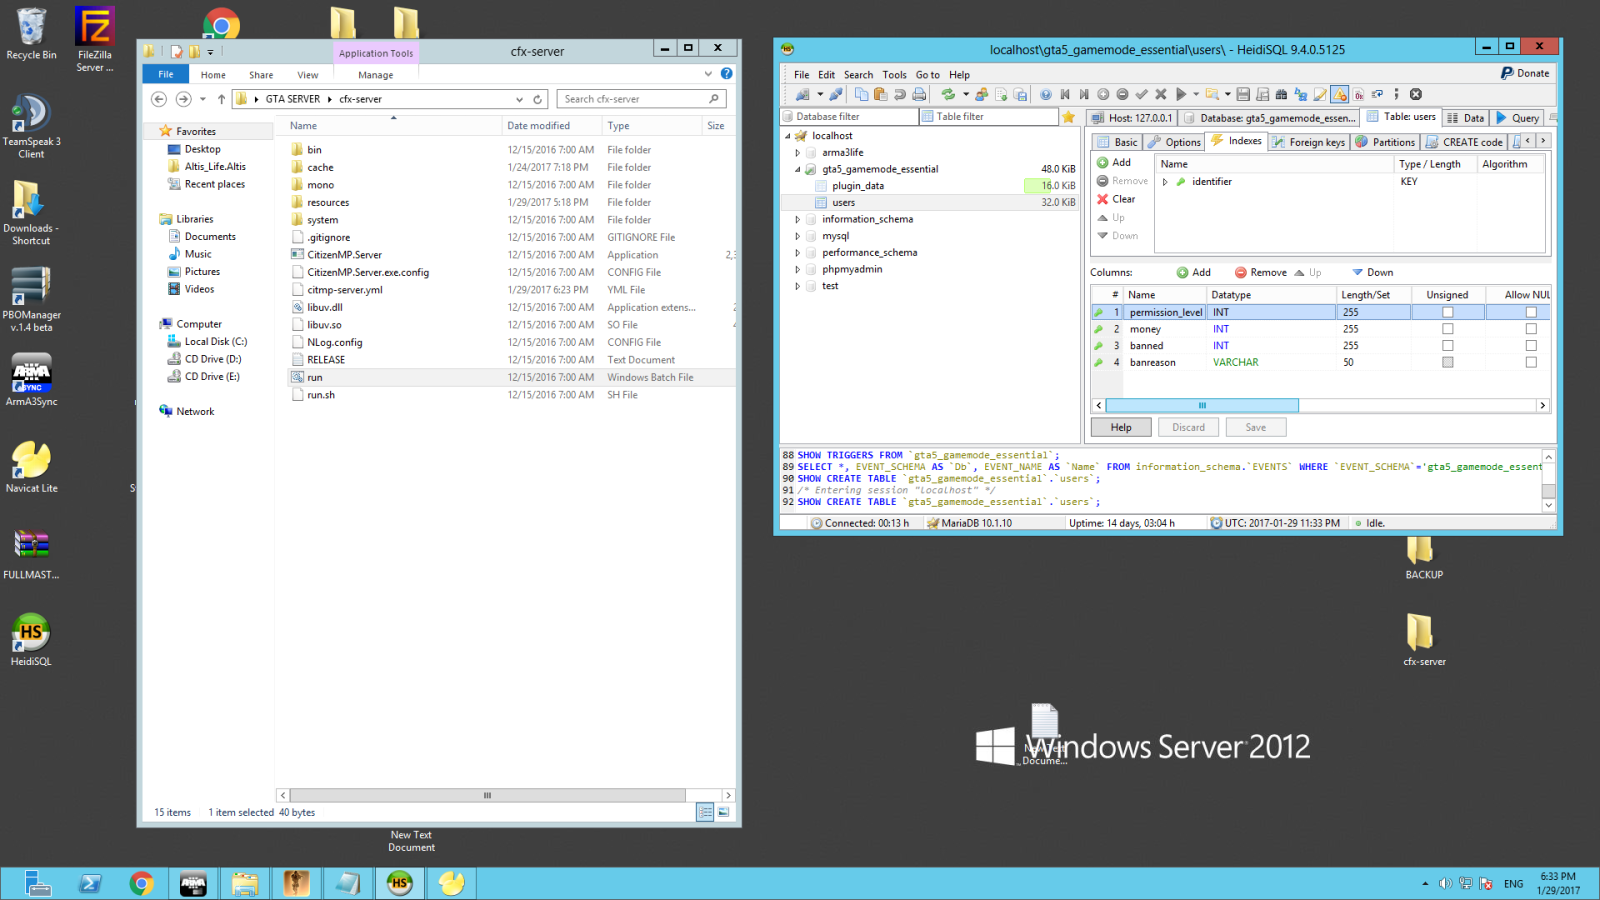Click HeidiSQL Paste toolbar icon
Viewport: 1600px width, 900px height.
pyautogui.click(x=880, y=94)
